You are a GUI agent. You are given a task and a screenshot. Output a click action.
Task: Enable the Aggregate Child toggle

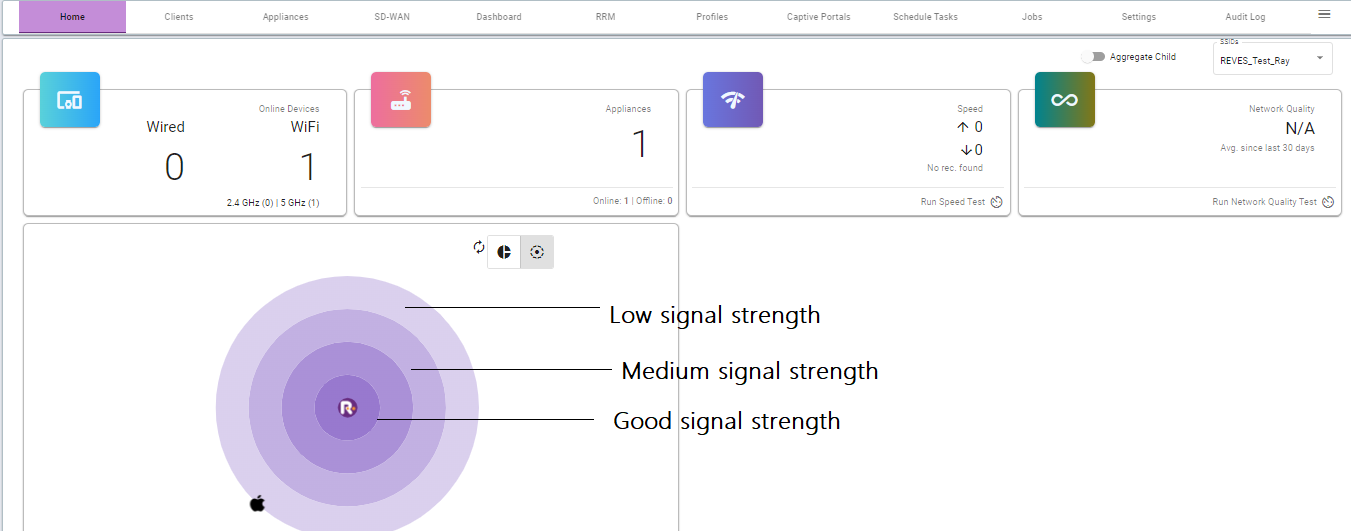(1092, 57)
